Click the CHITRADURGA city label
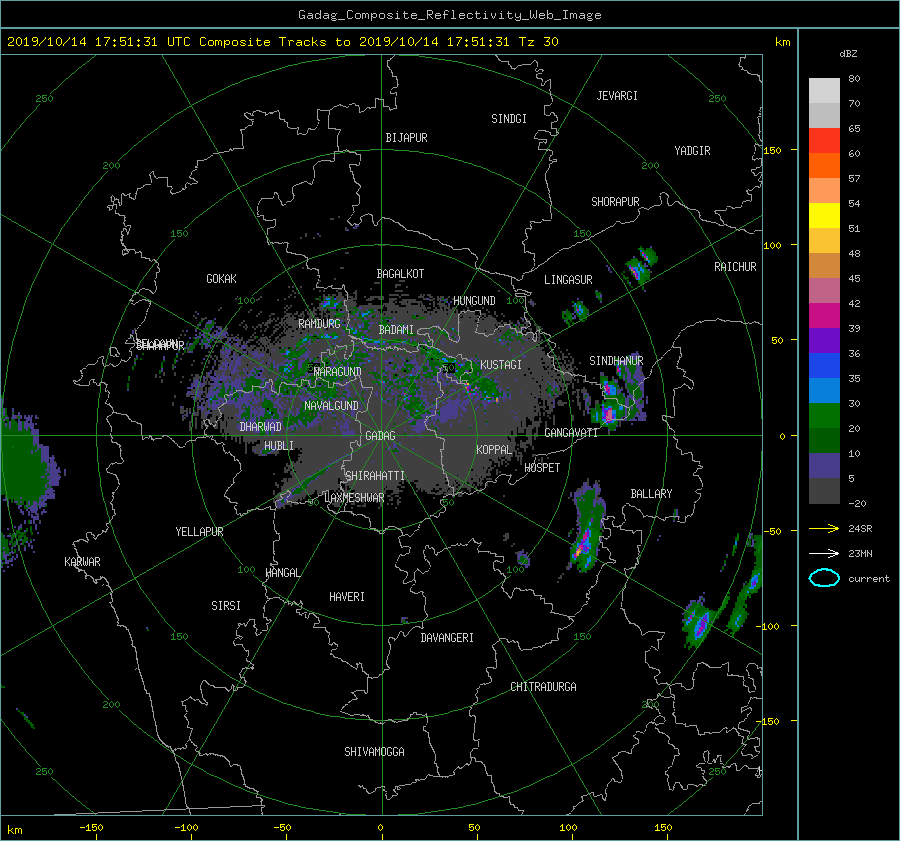The width and height of the screenshot is (900, 841). 543,687
